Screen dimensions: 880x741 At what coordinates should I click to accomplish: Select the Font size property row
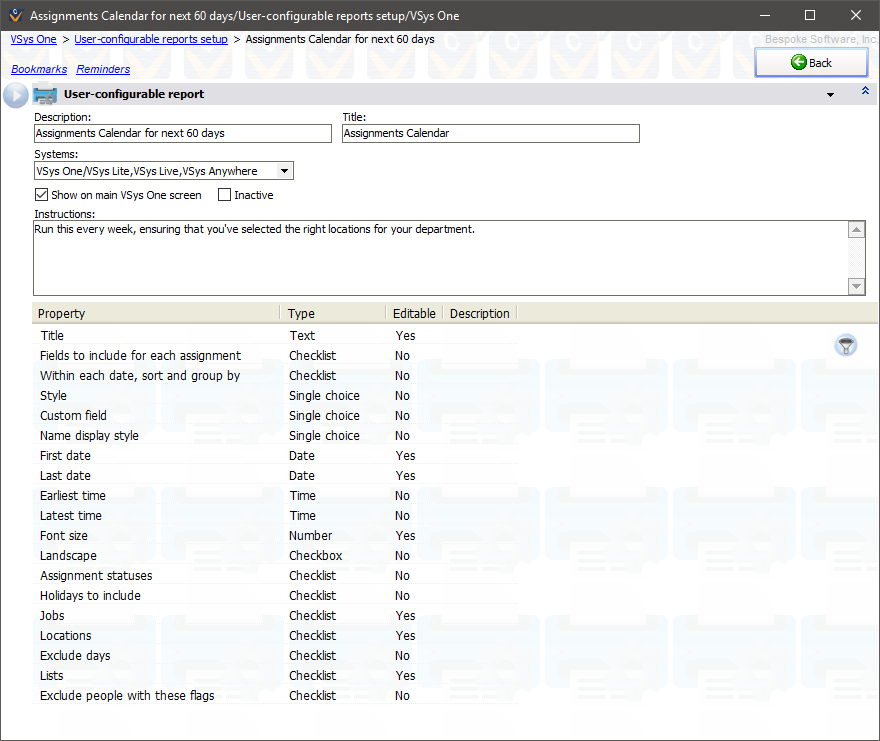tap(64, 536)
